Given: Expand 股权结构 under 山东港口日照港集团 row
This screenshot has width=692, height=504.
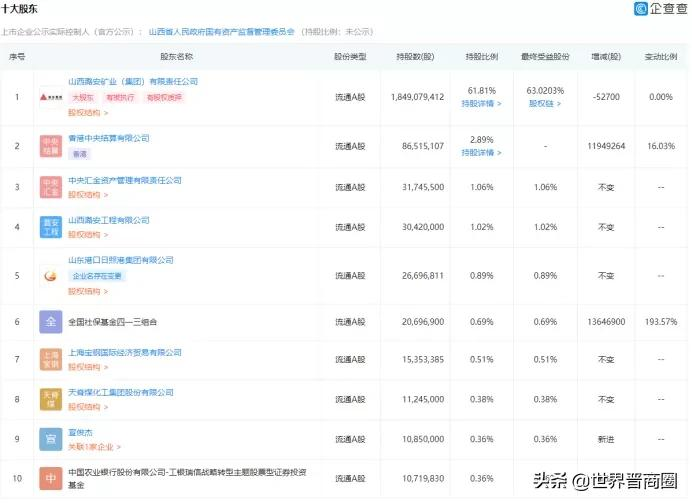Looking at the screenshot, I should (88, 291).
